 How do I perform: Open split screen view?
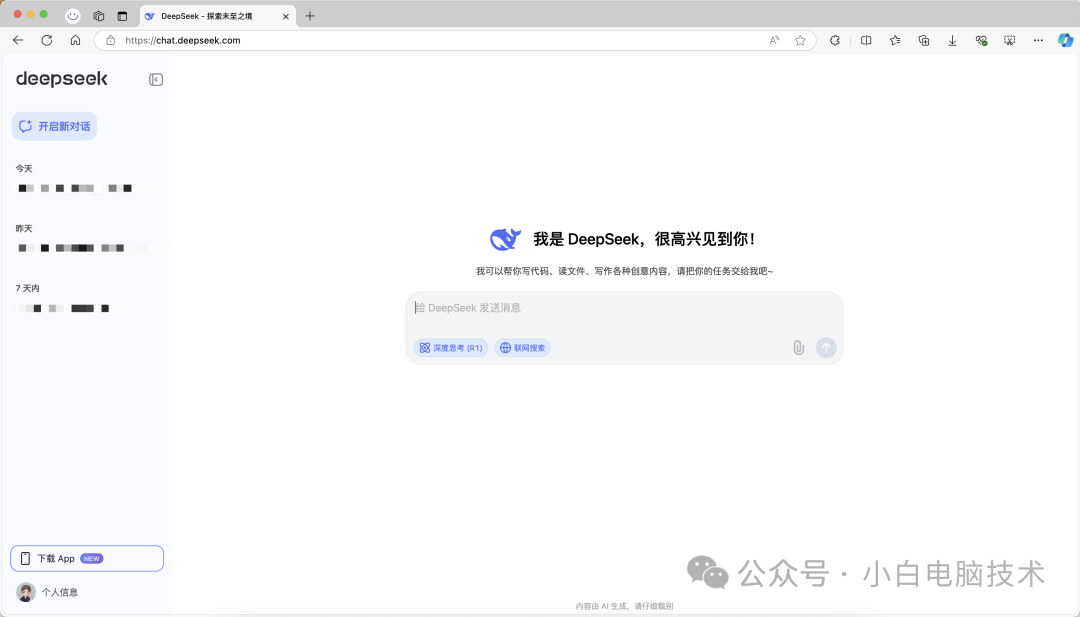866,41
